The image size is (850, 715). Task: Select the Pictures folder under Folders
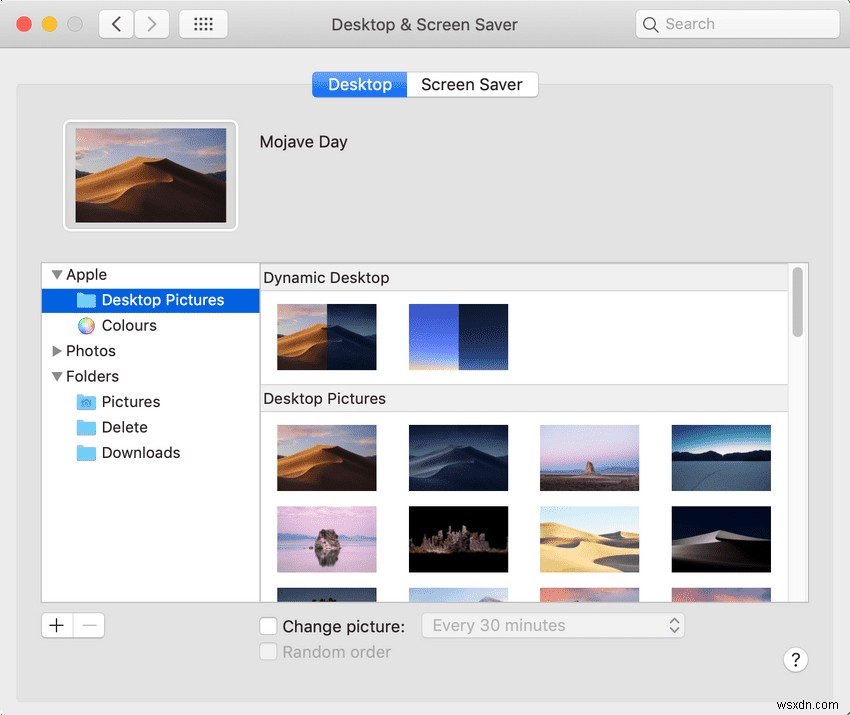pyautogui.click(x=130, y=402)
